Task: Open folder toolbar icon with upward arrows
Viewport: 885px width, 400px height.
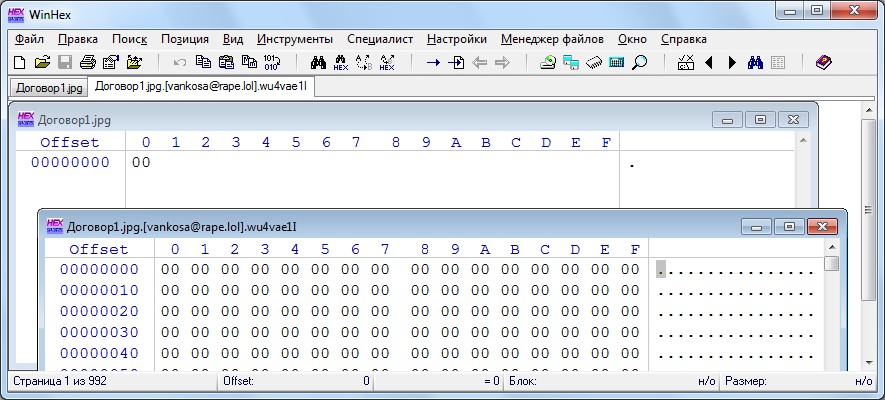Action: tap(134, 63)
